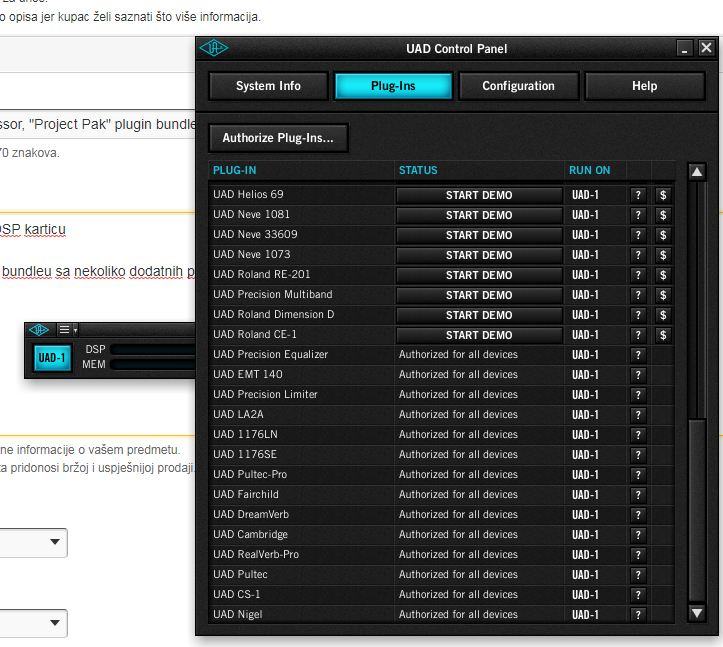Viewport: 723px width, 647px height.
Task: Open help for UAD 1176LN
Action: (x=638, y=435)
